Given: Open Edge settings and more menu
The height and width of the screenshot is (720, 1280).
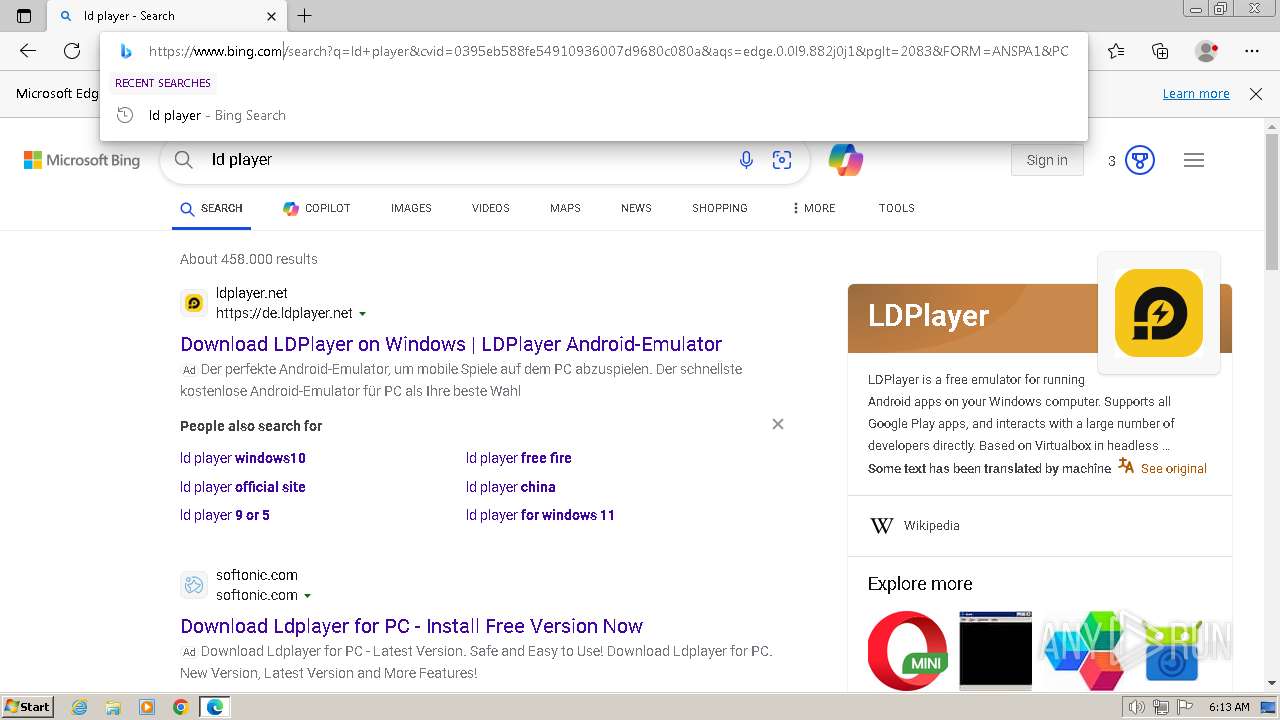Looking at the screenshot, I should pyautogui.click(x=1252, y=51).
